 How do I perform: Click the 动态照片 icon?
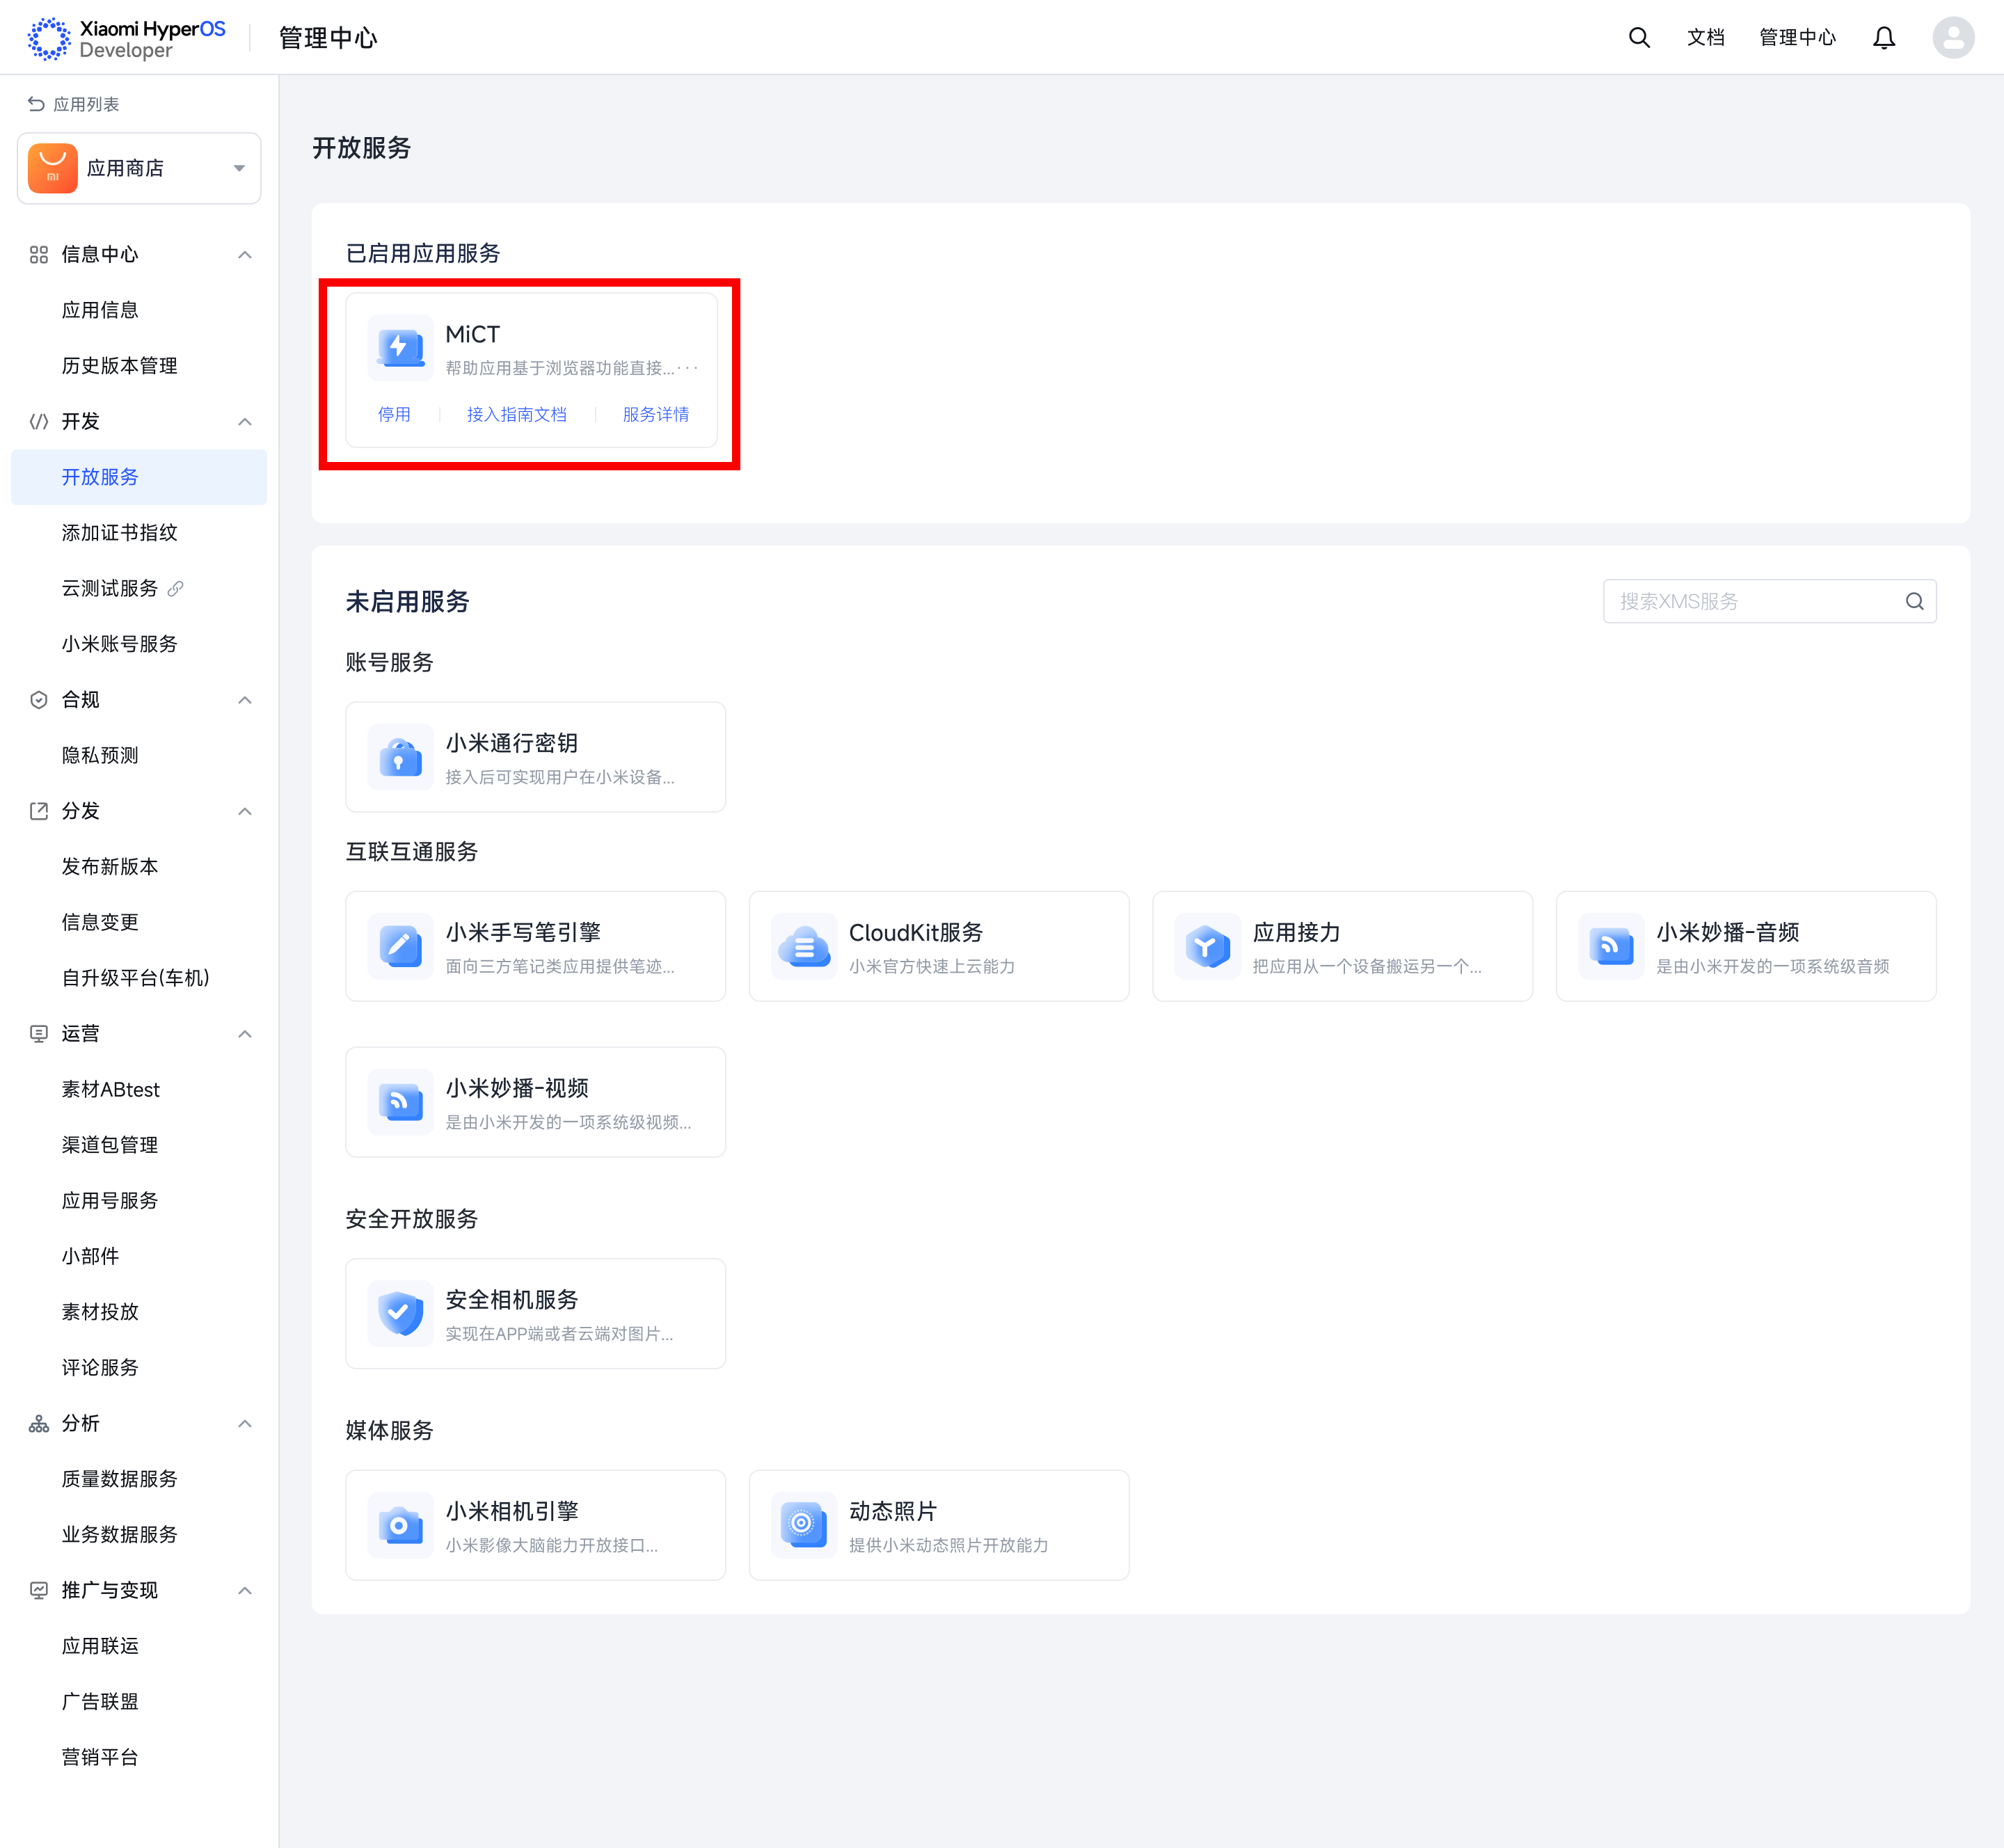click(x=804, y=1525)
